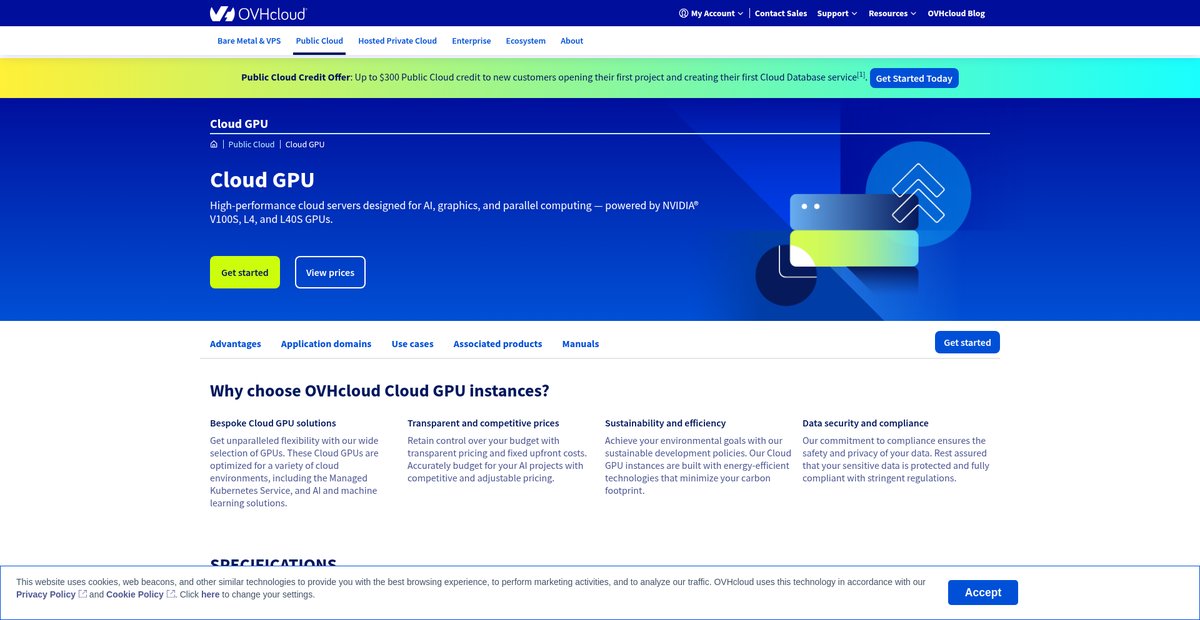The image size is (1200, 620).
Task: Open the Hosted Private Cloud menu
Action: click(397, 41)
